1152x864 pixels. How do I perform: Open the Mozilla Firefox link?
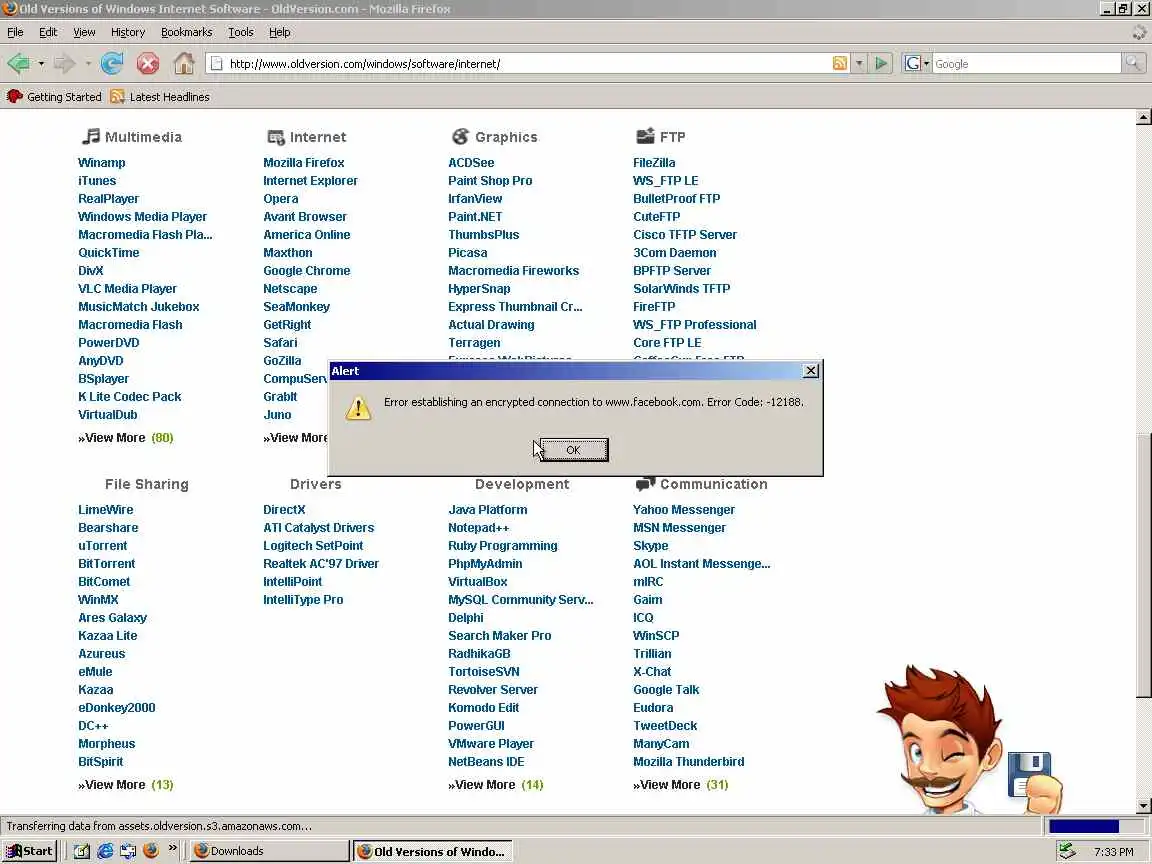303,162
